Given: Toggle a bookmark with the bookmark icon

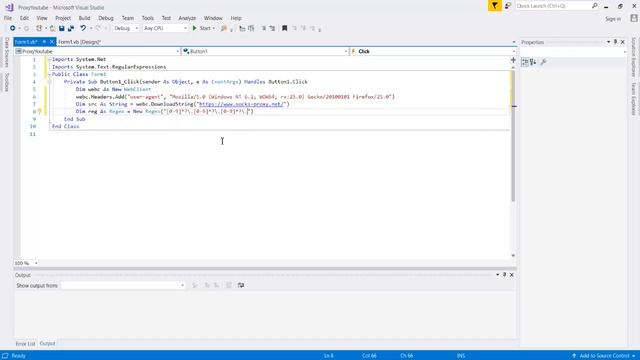Looking at the screenshot, I should [284, 28].
